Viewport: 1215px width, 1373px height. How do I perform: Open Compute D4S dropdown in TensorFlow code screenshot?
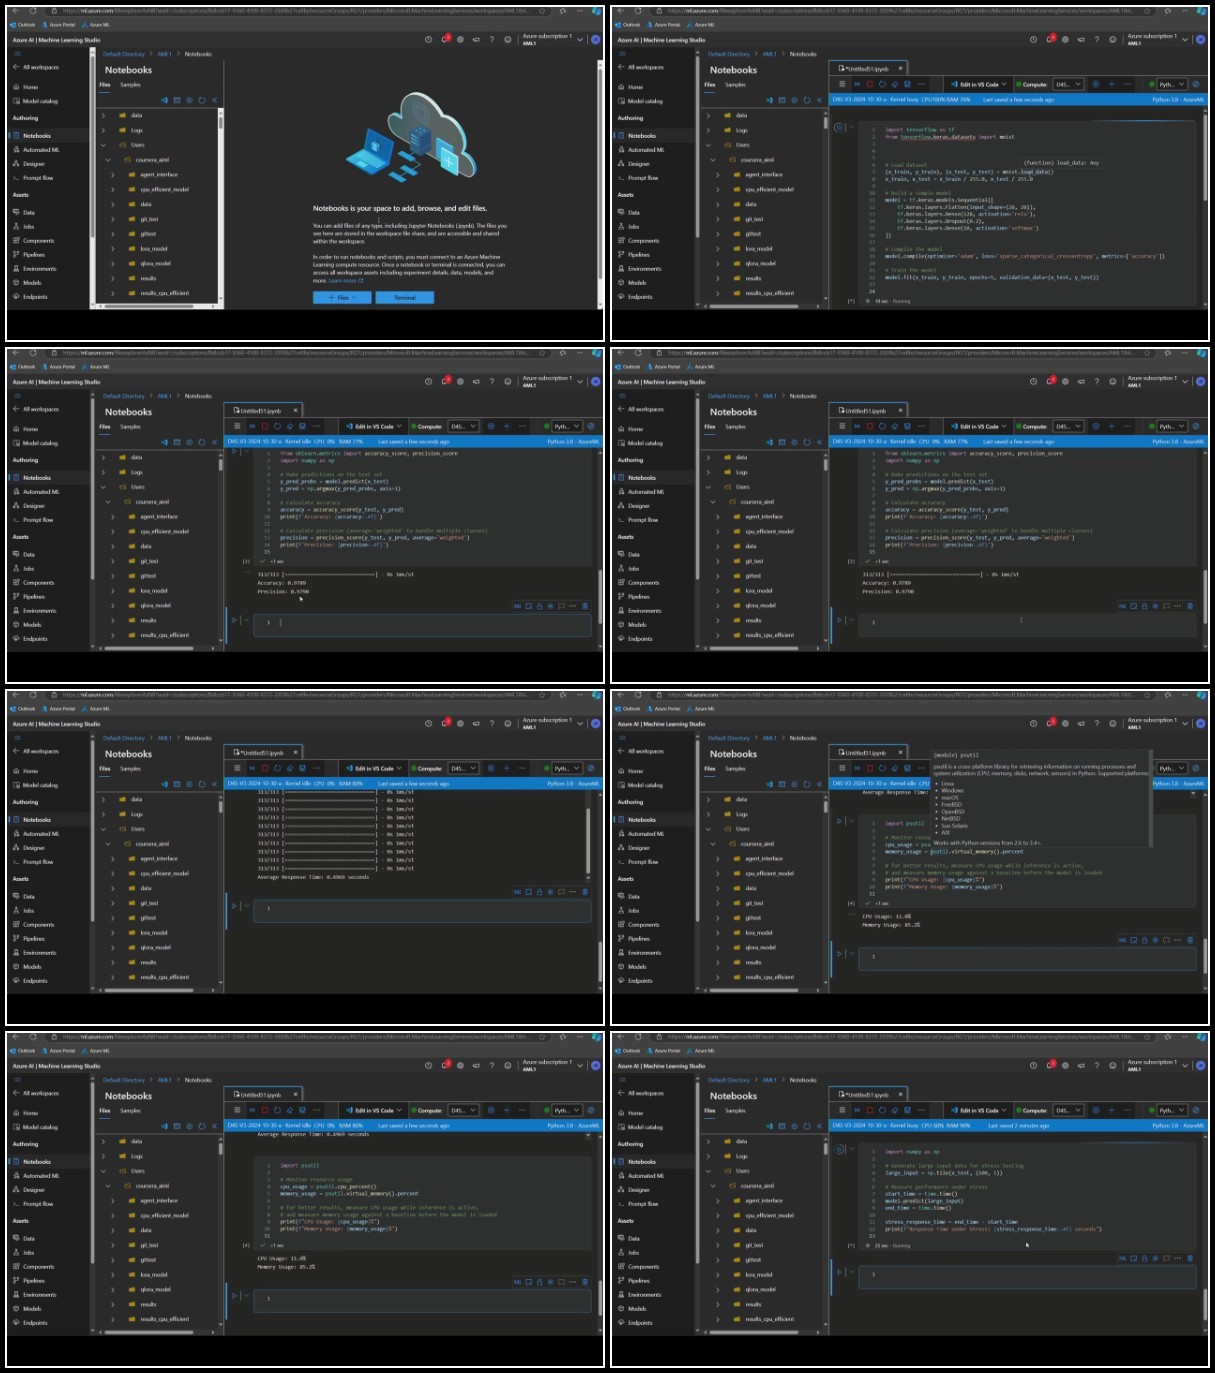pyautogui.click(x=1068, y=84)
